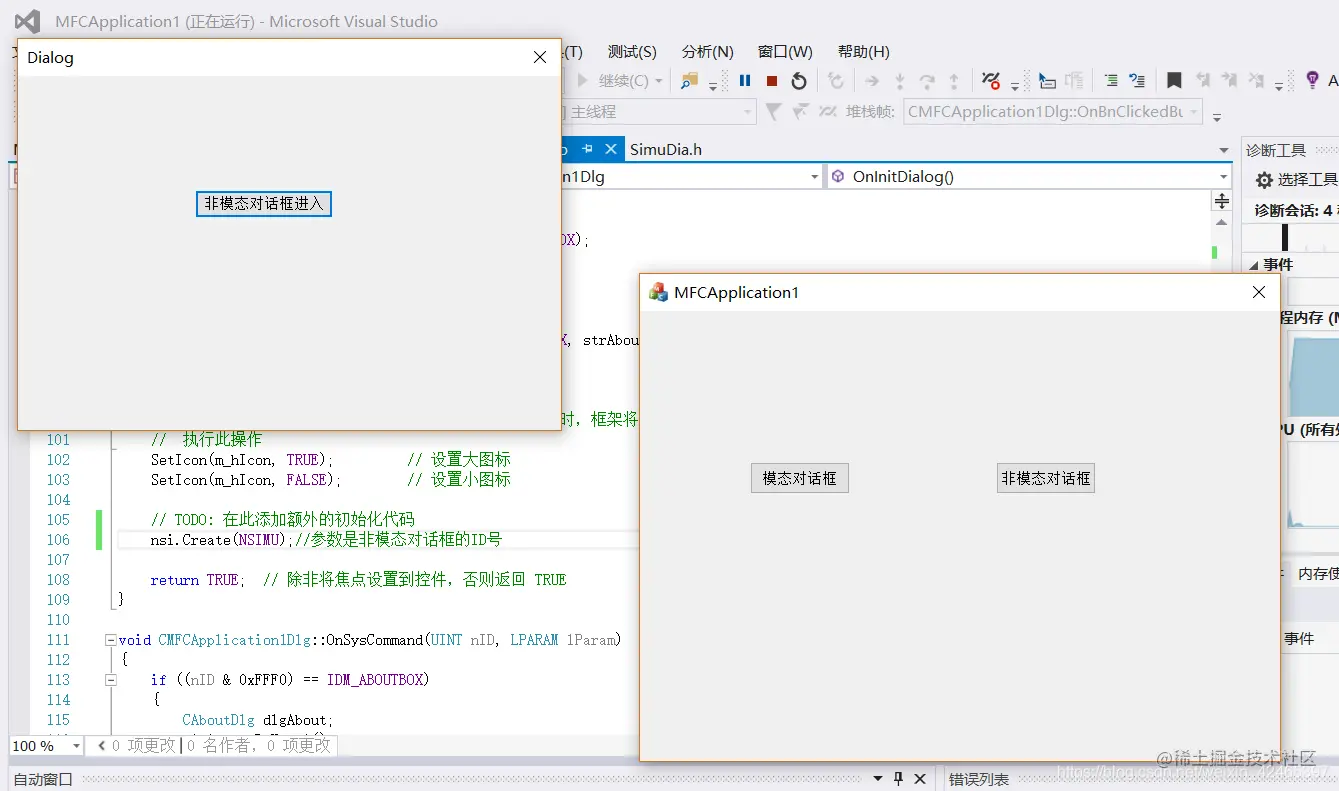Screen dimensions: 1339x791
Task: Open the class scope dropdown ending in n1Dlg
Action: (x=814, y=177)
